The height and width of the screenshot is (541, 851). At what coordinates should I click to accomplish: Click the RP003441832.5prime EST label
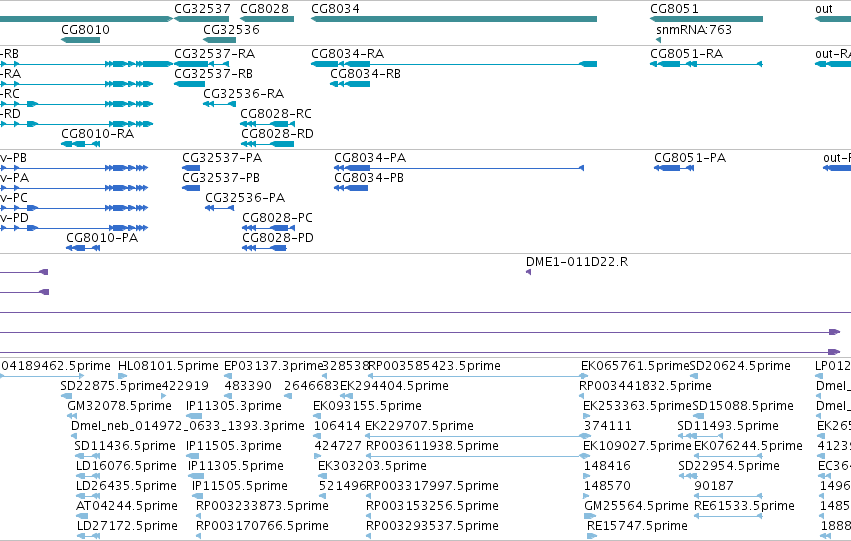click(x=645, y=386)
